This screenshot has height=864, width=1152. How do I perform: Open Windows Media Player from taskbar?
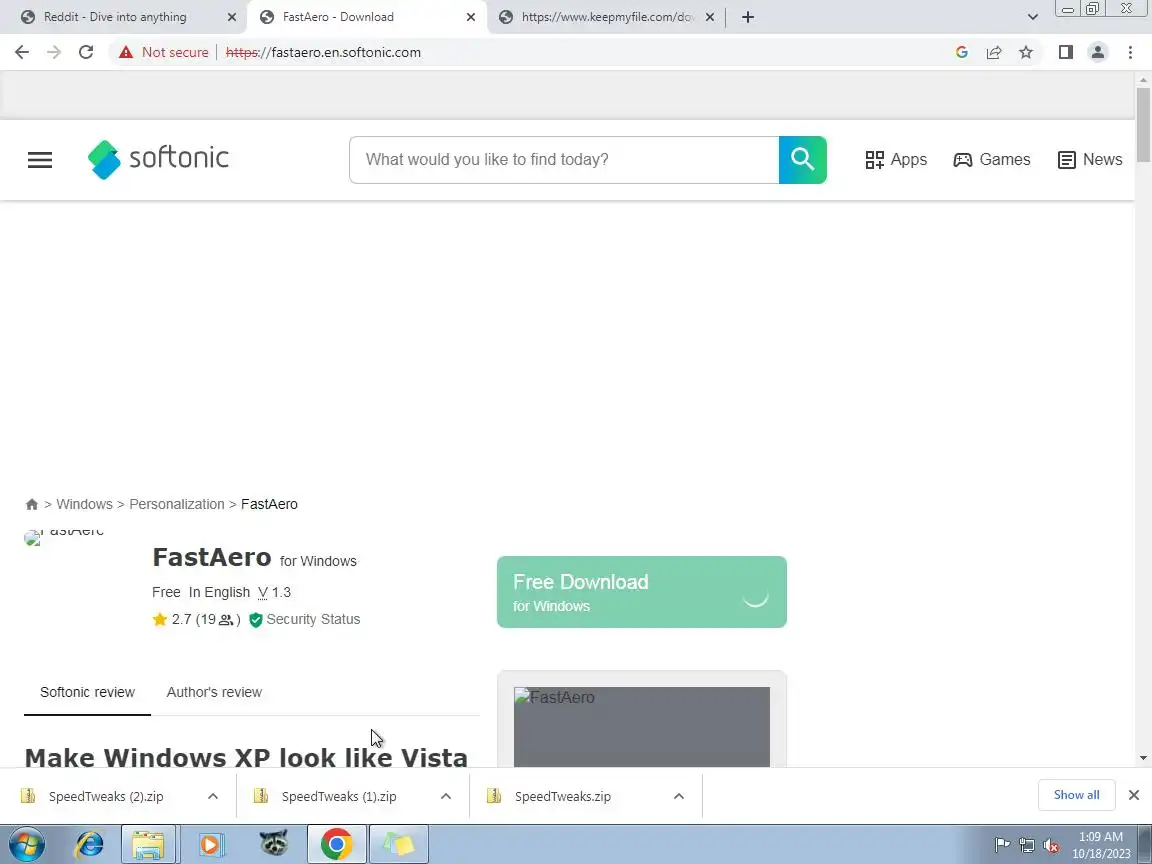[210, 844]
